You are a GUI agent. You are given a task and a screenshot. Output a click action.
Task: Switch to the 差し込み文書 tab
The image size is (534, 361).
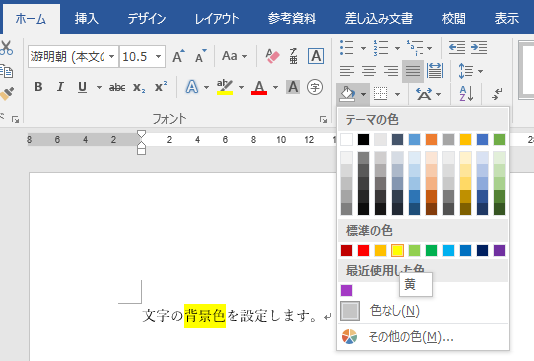click(379, 19)
